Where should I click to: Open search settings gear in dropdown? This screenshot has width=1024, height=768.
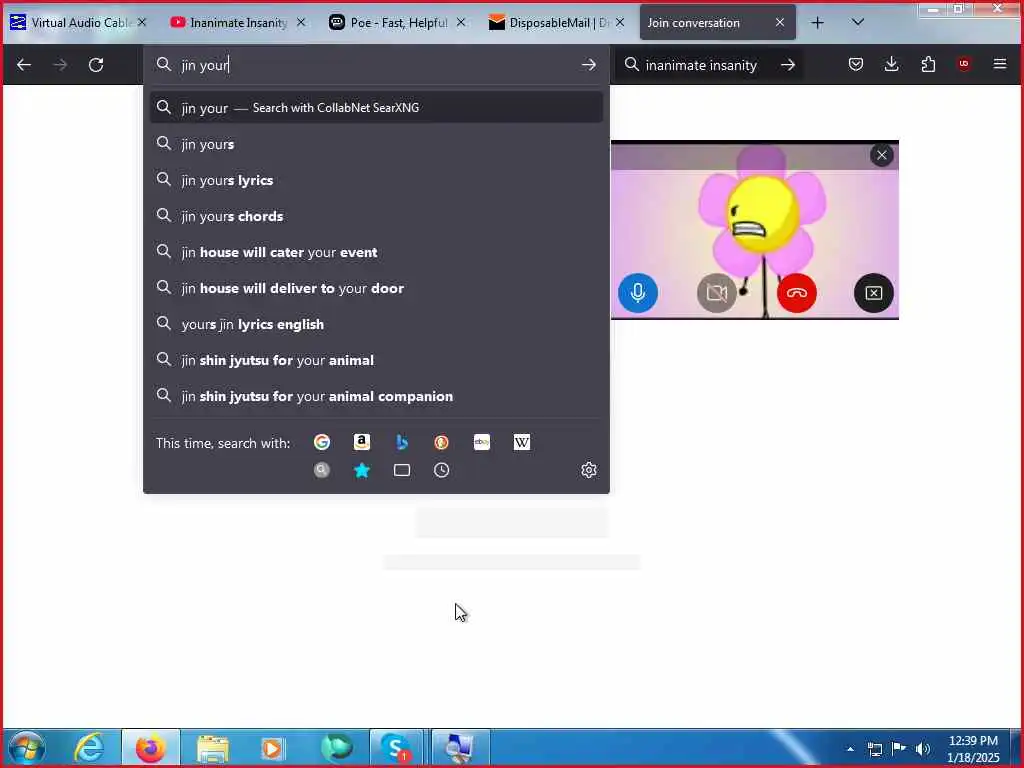(588, 470)
